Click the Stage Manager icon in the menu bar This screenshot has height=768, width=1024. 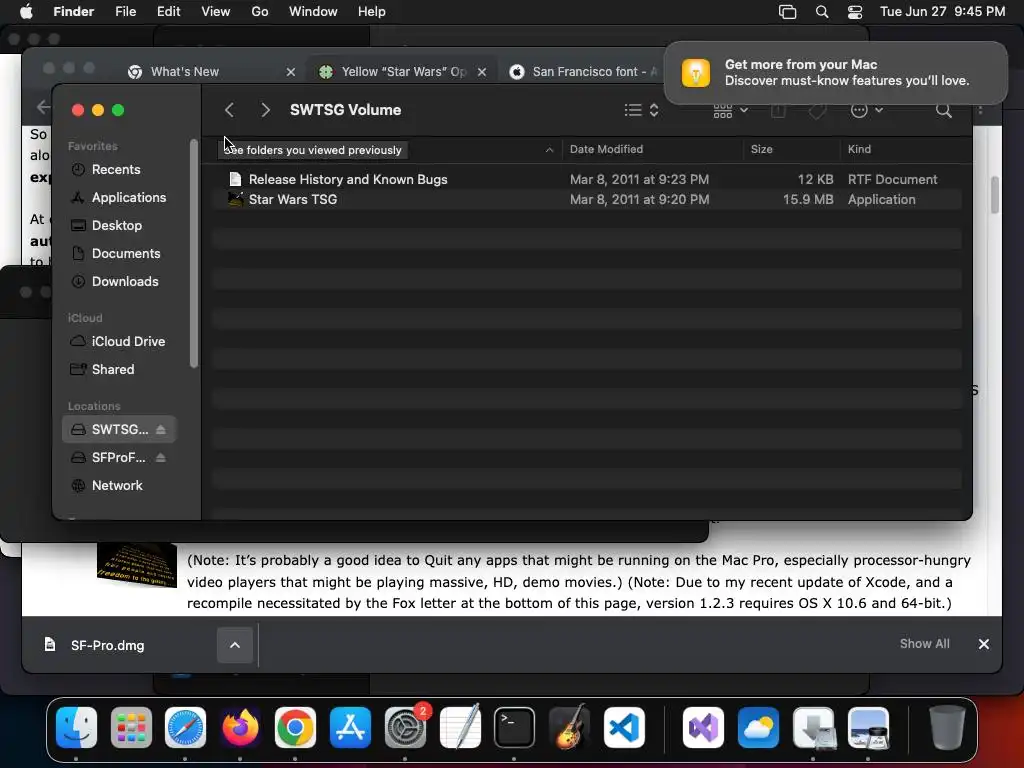[x=788, y=12]
